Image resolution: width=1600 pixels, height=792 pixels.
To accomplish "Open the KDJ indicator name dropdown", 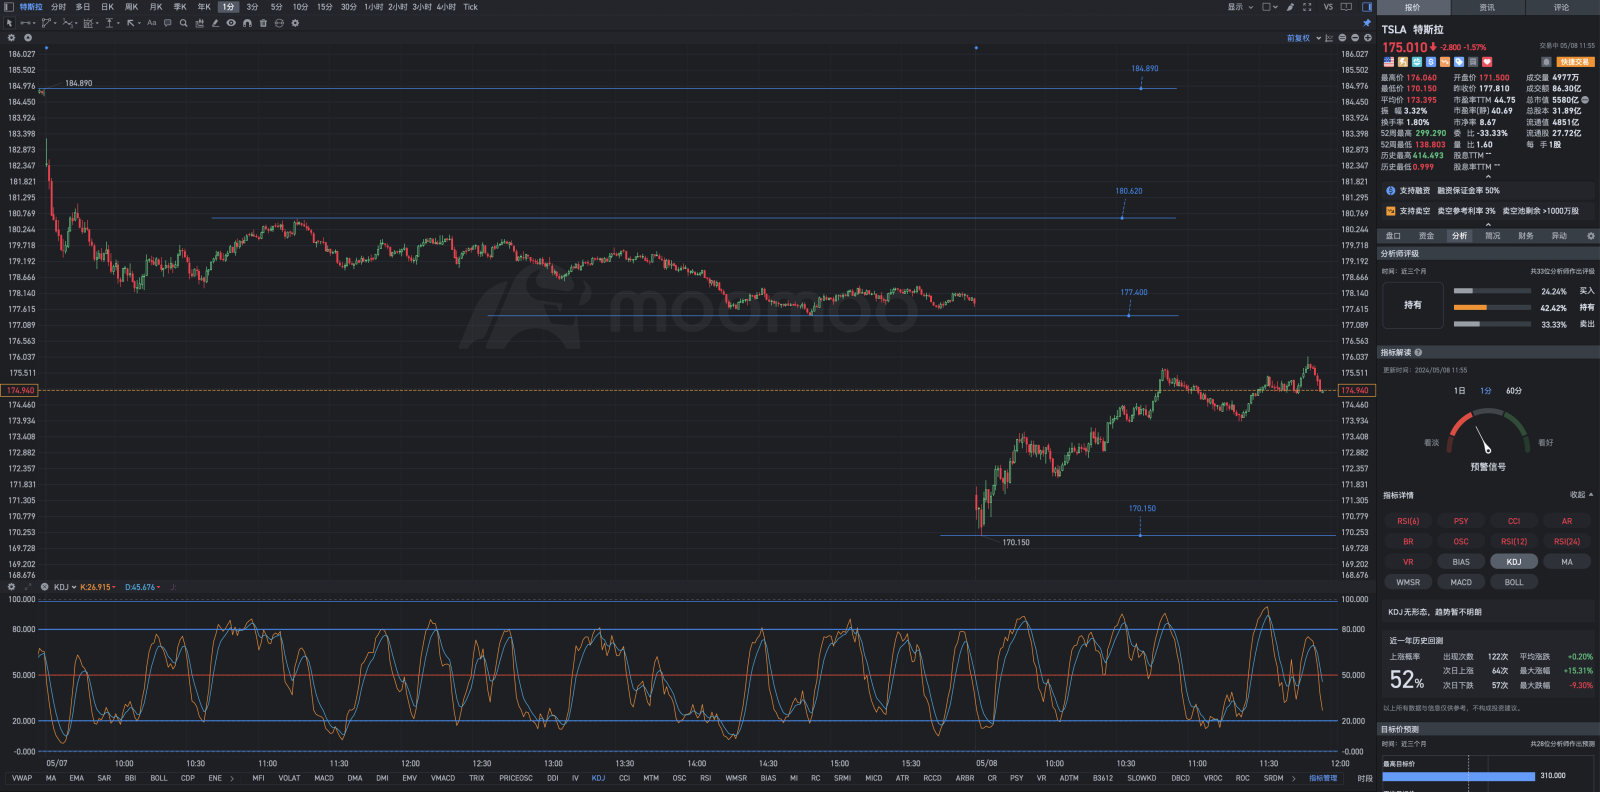I will pos(65,587).
